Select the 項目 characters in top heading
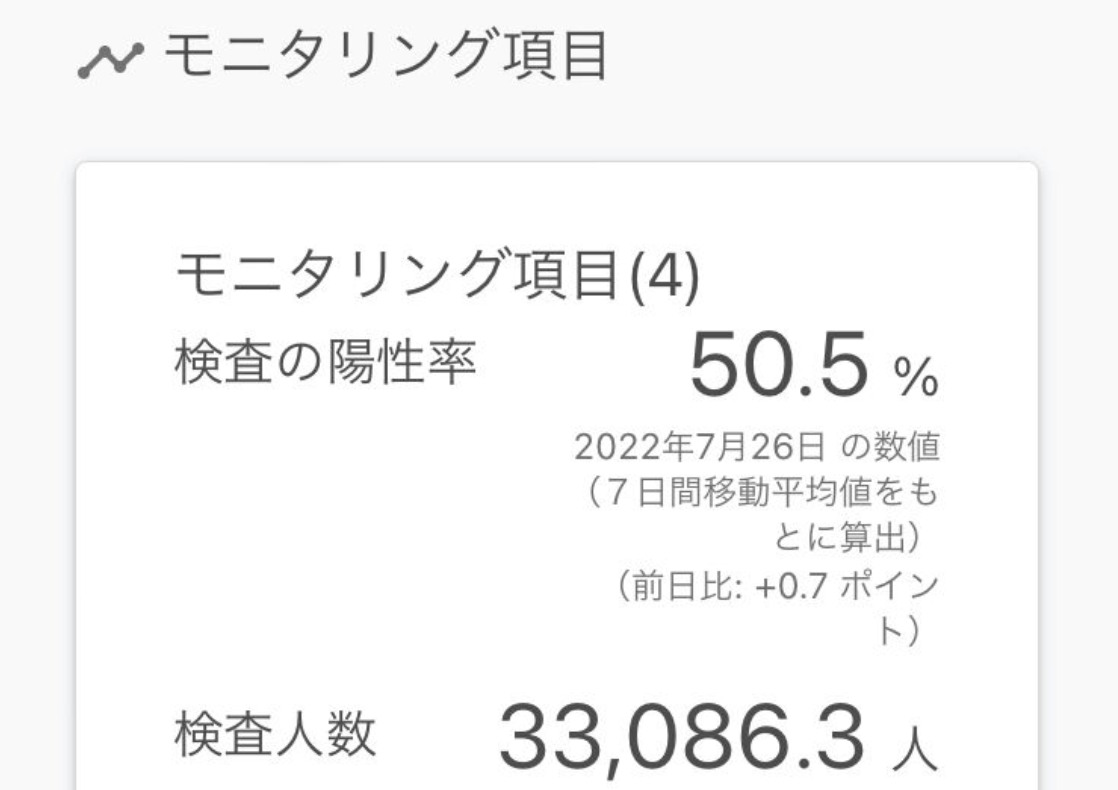1118x790 pixels. tap(556, 56)
